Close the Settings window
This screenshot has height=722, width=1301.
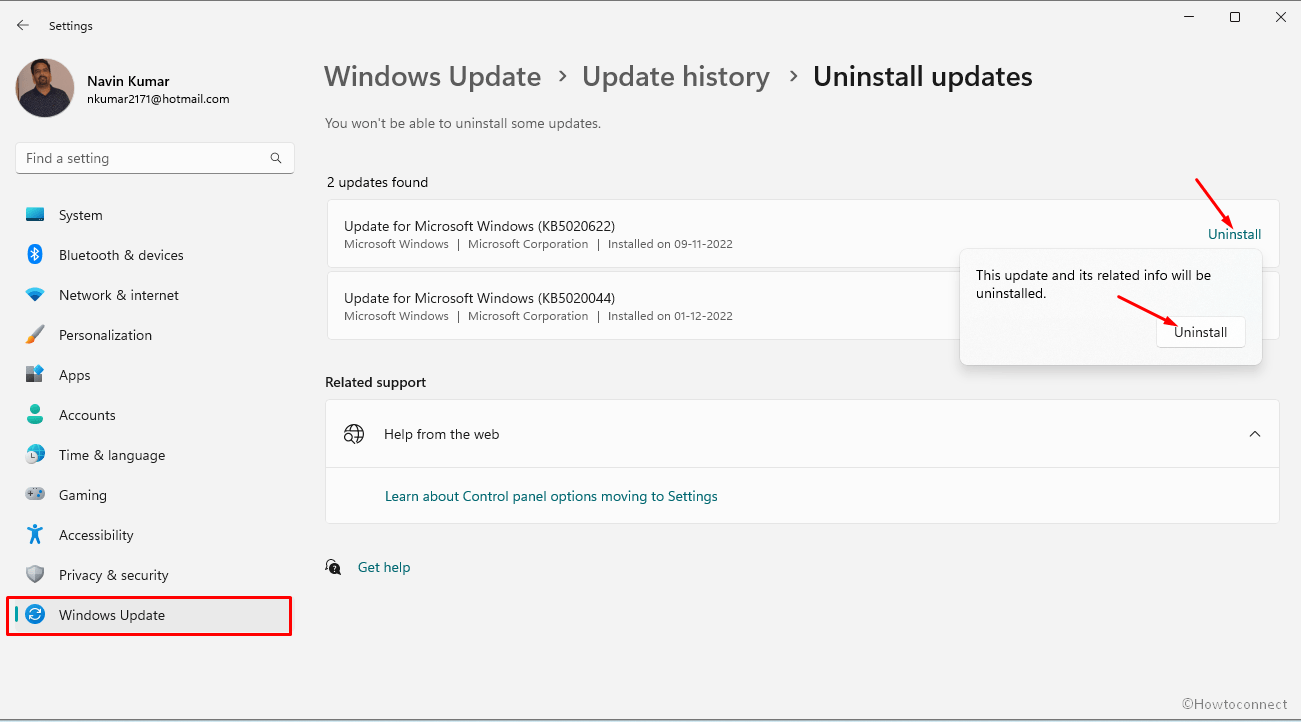click(x=1281, y=17)
